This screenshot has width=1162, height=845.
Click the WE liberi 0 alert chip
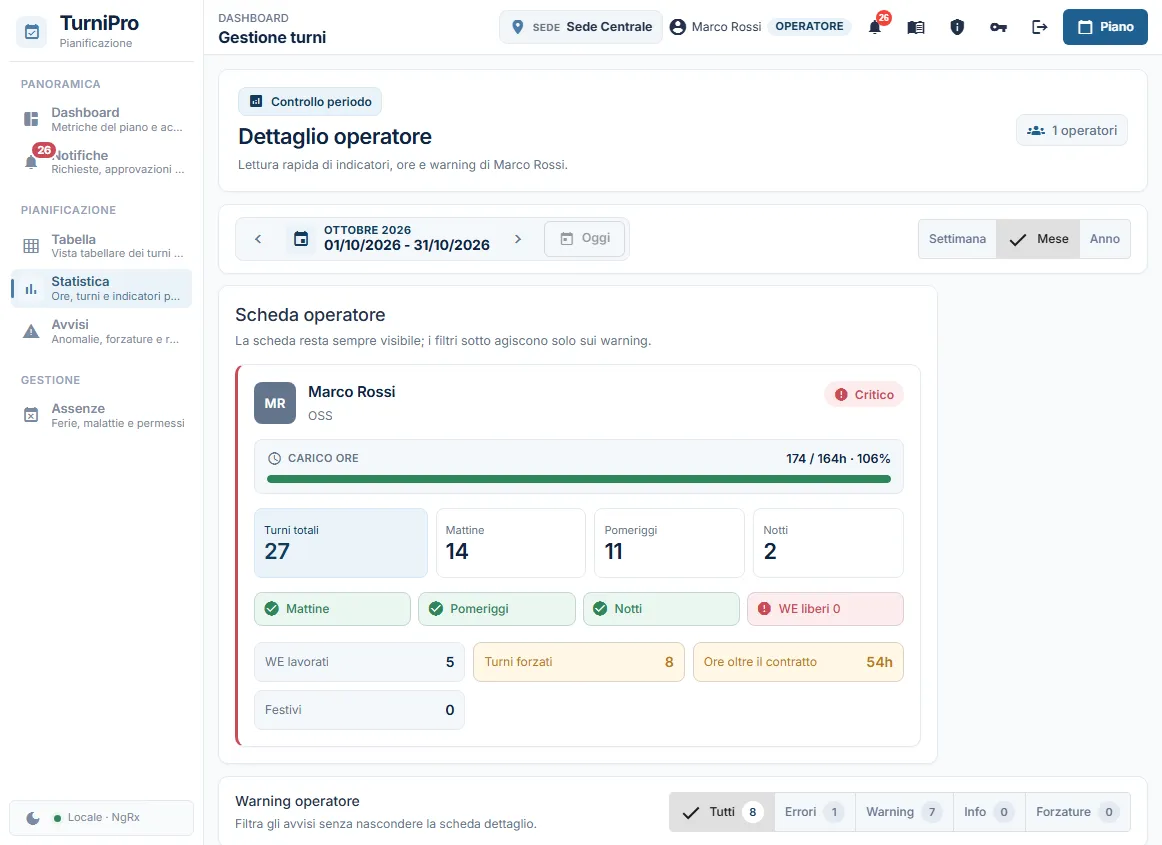(x=826, y=609)
